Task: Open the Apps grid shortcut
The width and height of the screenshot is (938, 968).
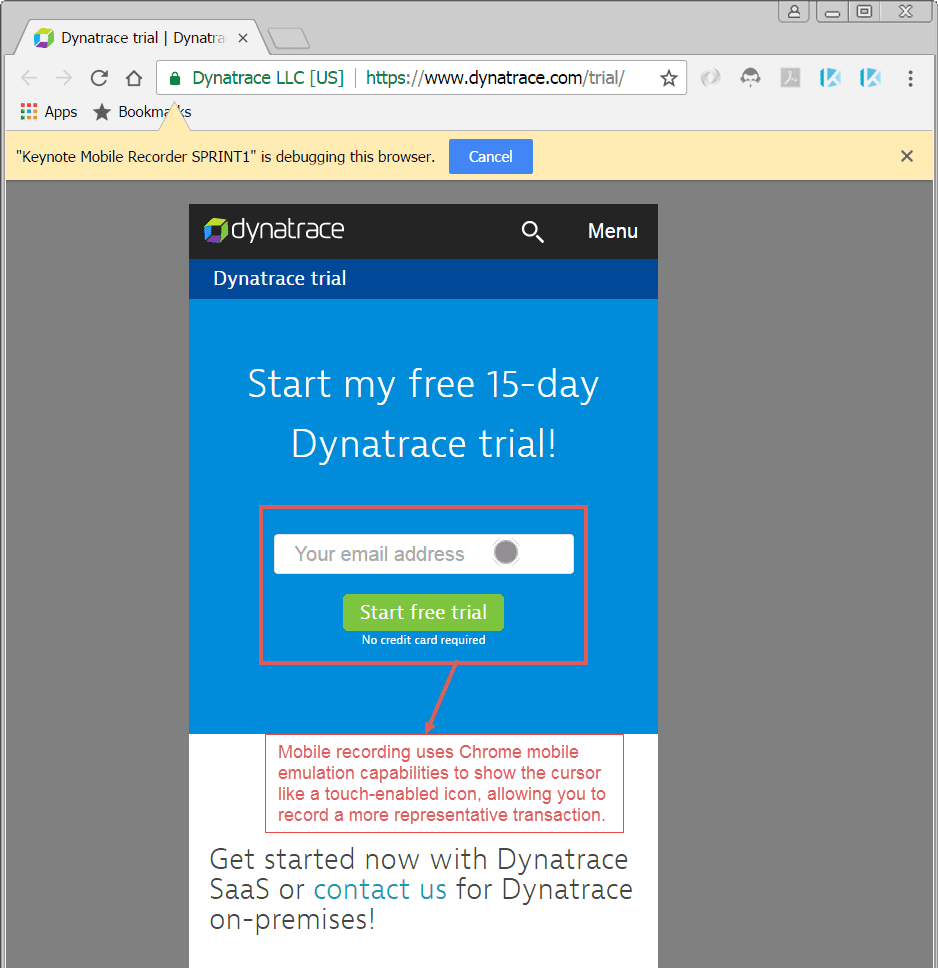Action: click(49, 112)
